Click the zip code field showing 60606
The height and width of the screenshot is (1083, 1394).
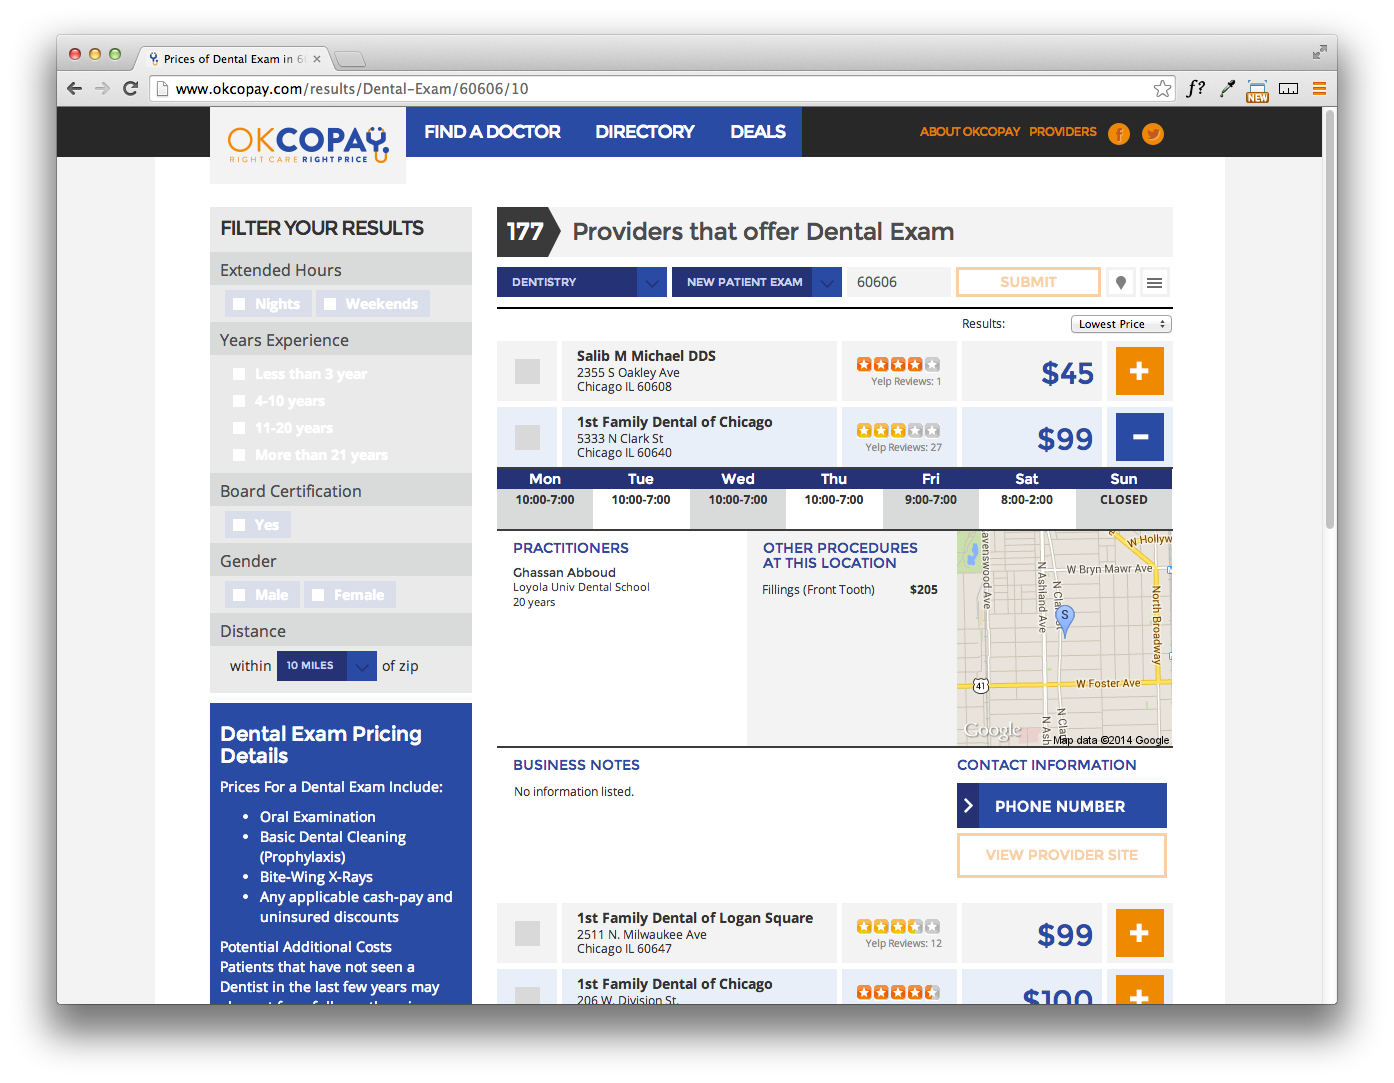tap(898, 282)
